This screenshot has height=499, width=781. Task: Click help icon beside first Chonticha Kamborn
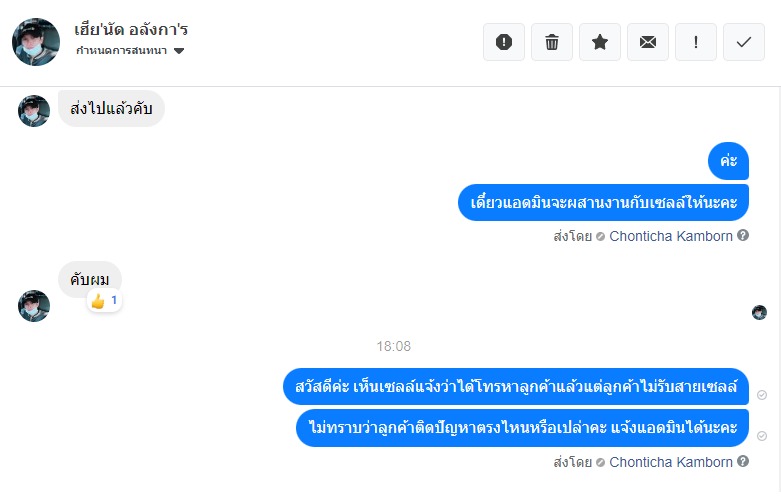tap(743, 237)
